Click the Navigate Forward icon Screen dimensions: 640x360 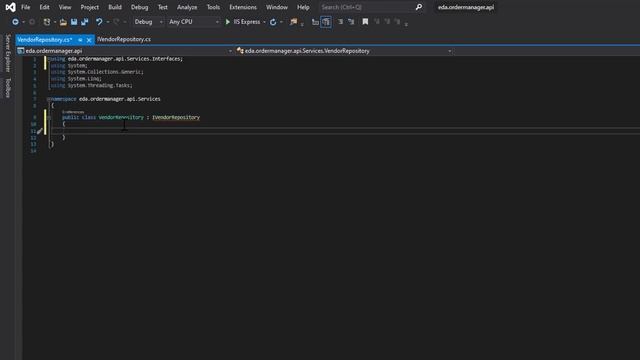tap(32, 22)
